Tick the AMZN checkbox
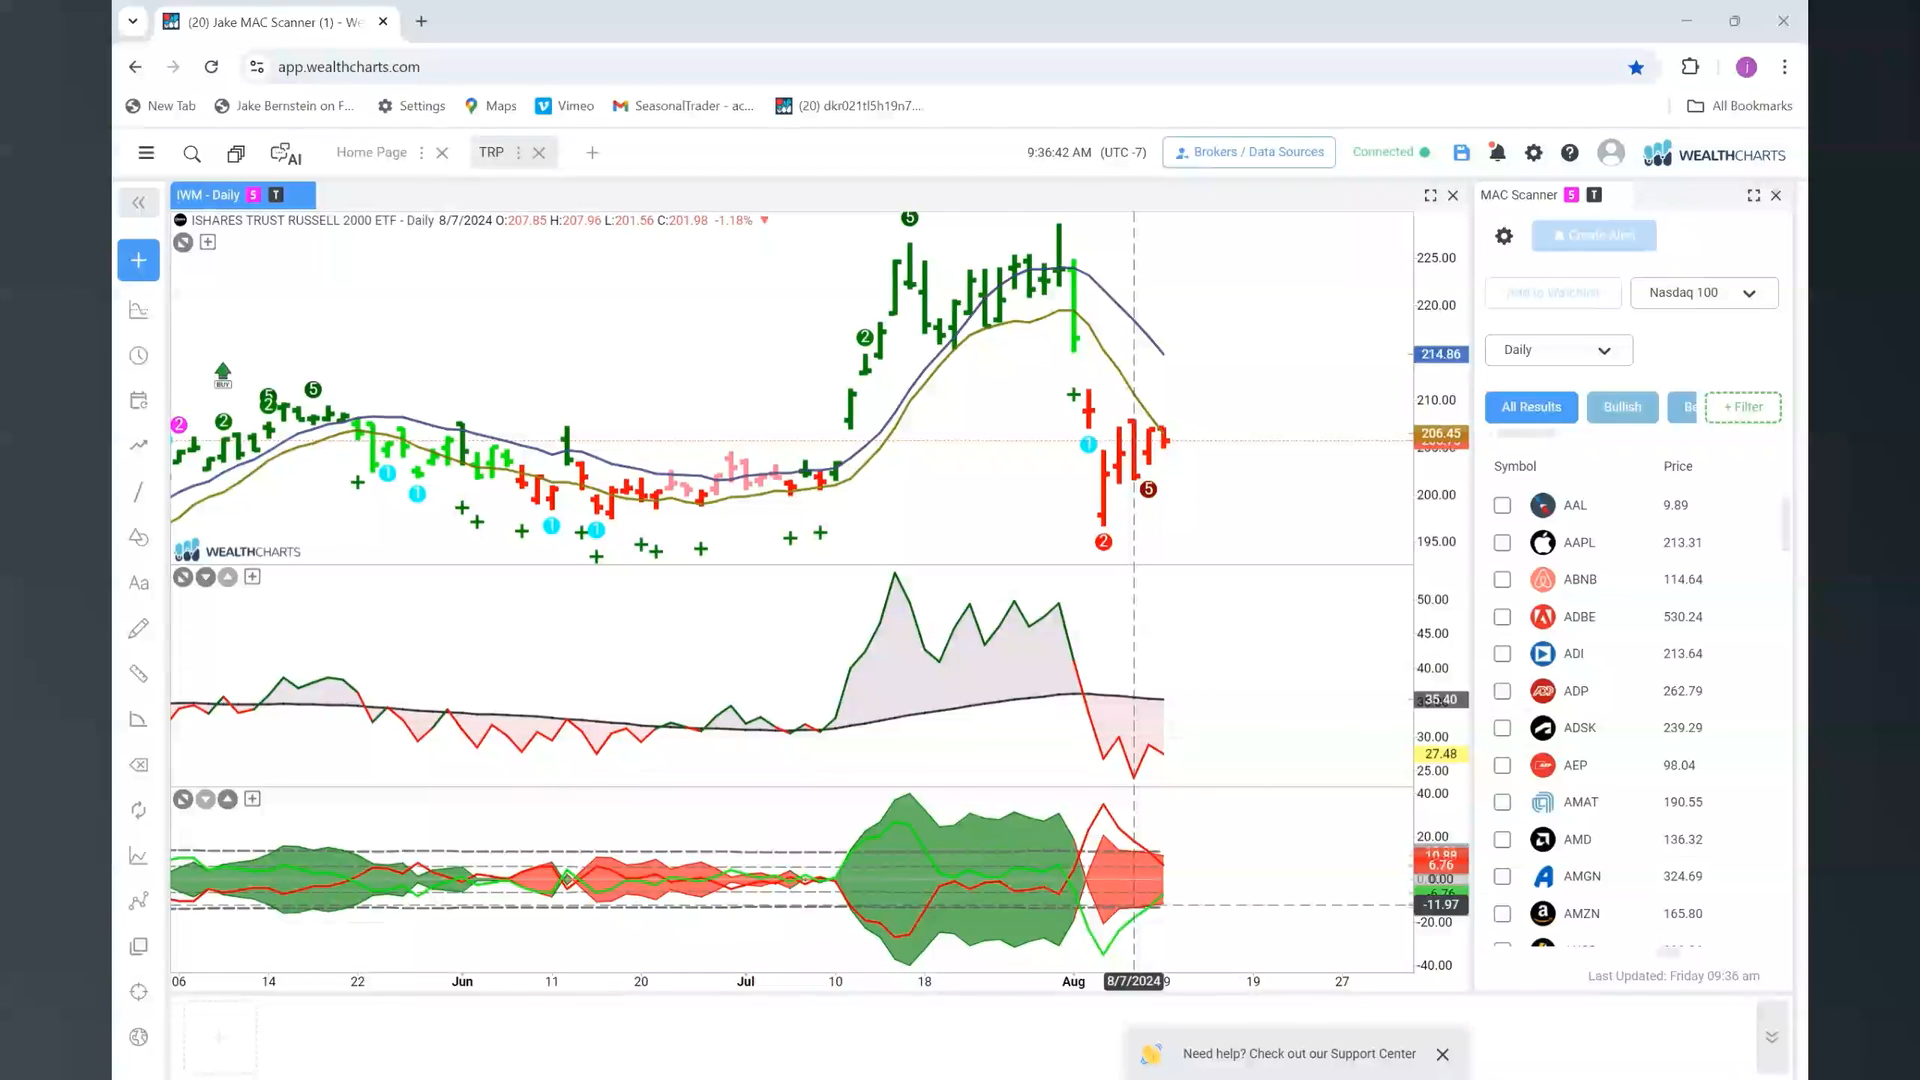 (x=1502, y=914)
